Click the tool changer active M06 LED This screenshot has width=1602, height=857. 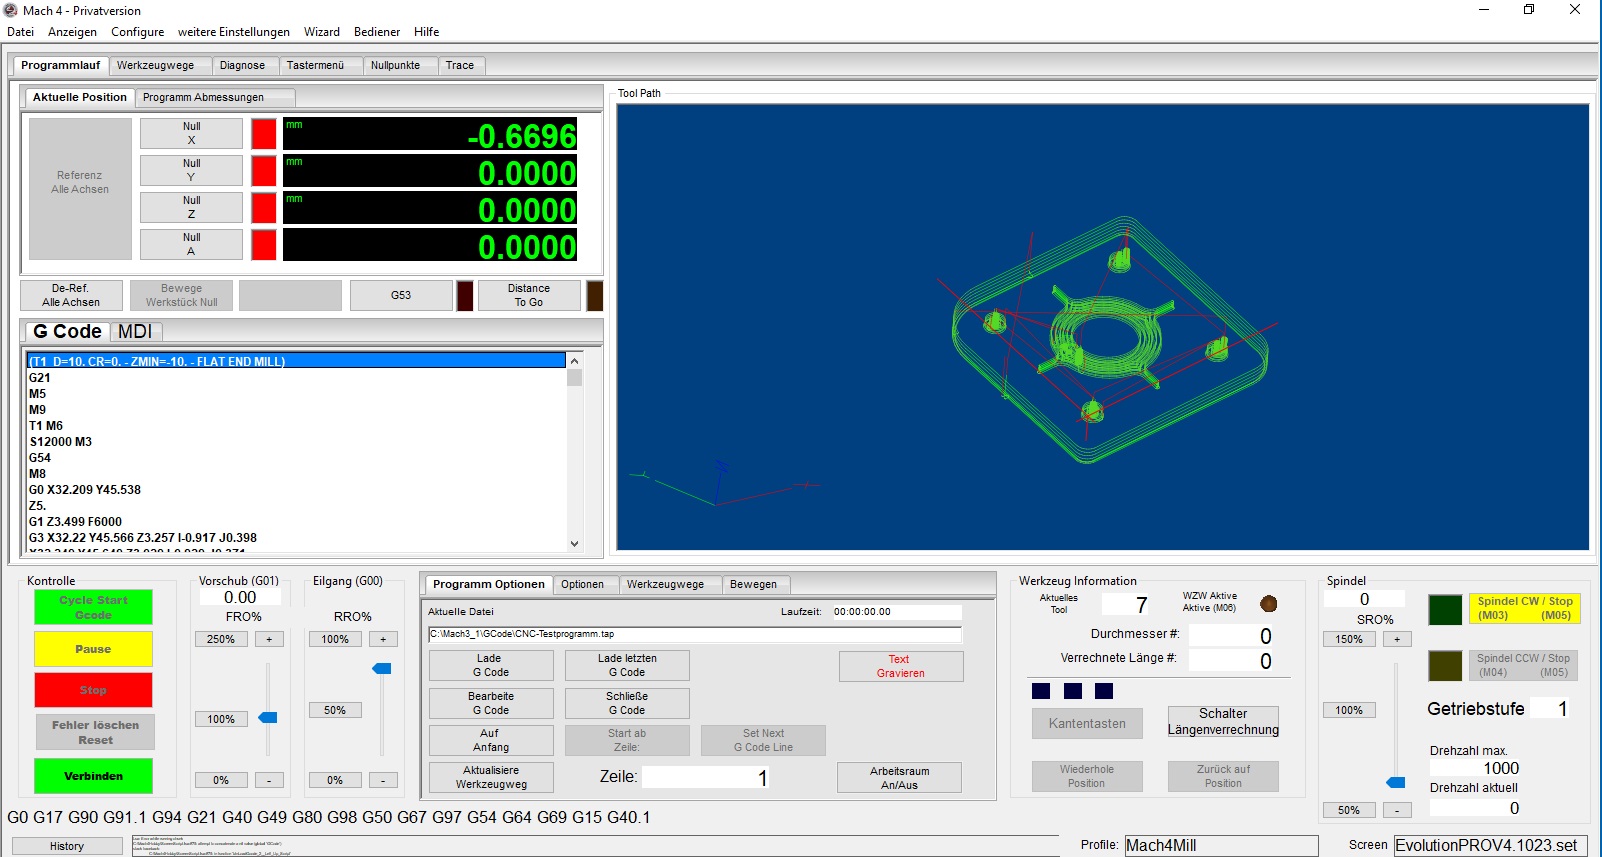[1268, 603]
